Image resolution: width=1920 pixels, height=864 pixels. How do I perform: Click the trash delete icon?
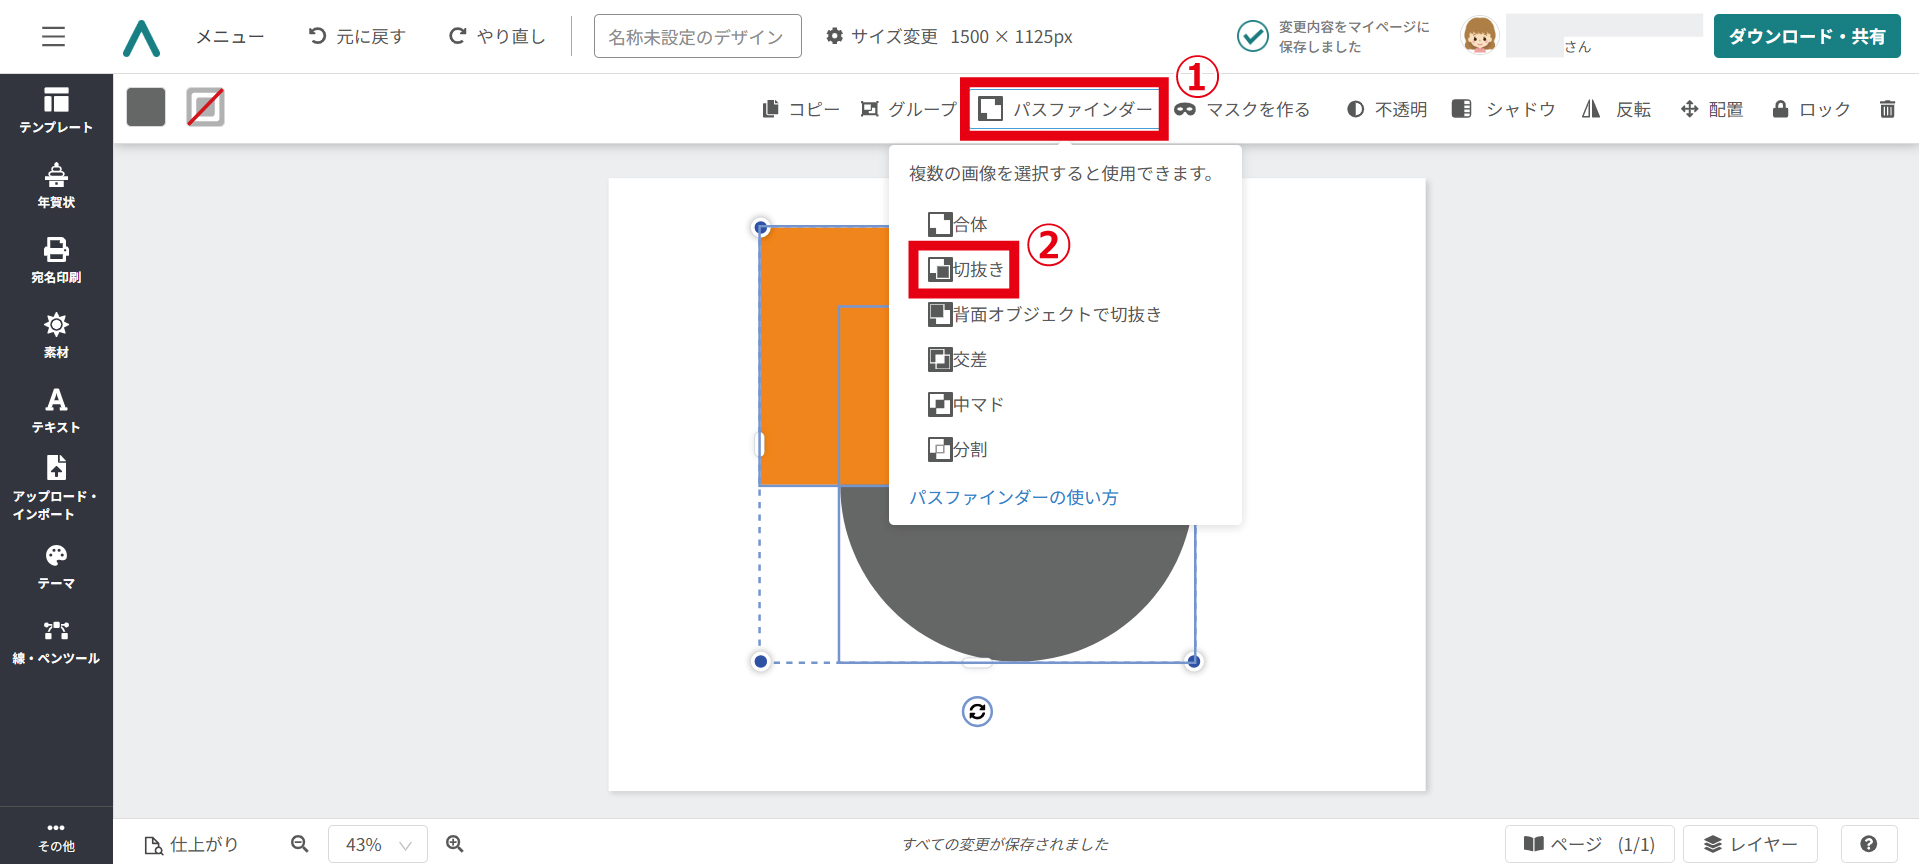1887,109
